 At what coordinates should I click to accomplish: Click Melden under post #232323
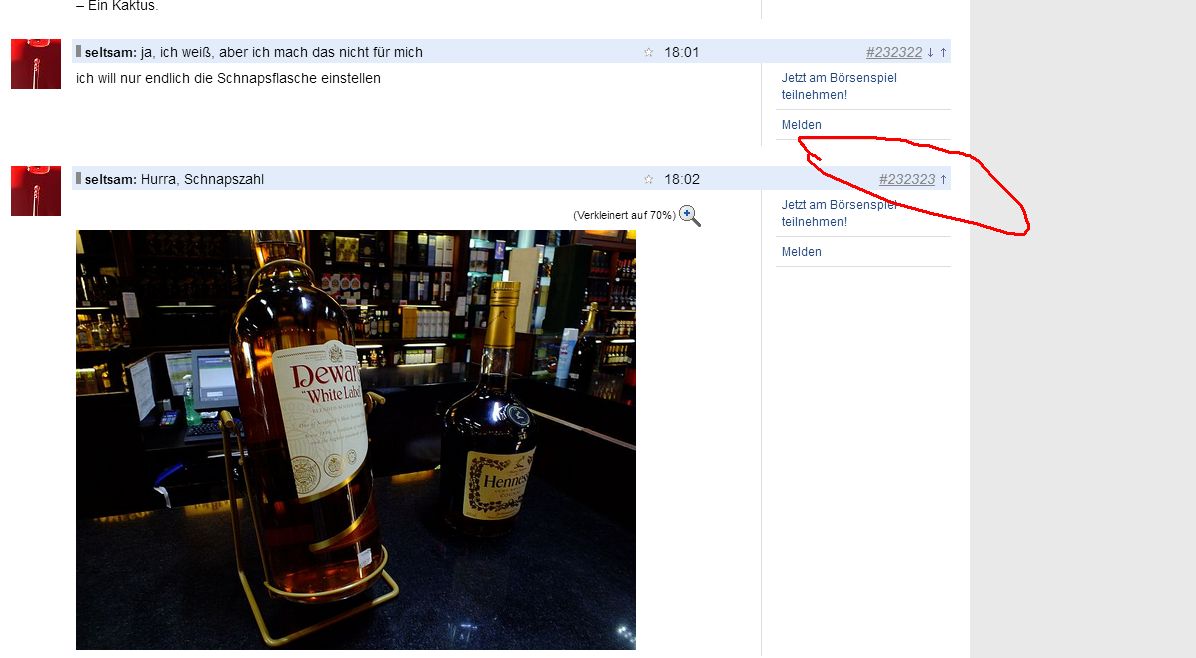tap(802, 252)
